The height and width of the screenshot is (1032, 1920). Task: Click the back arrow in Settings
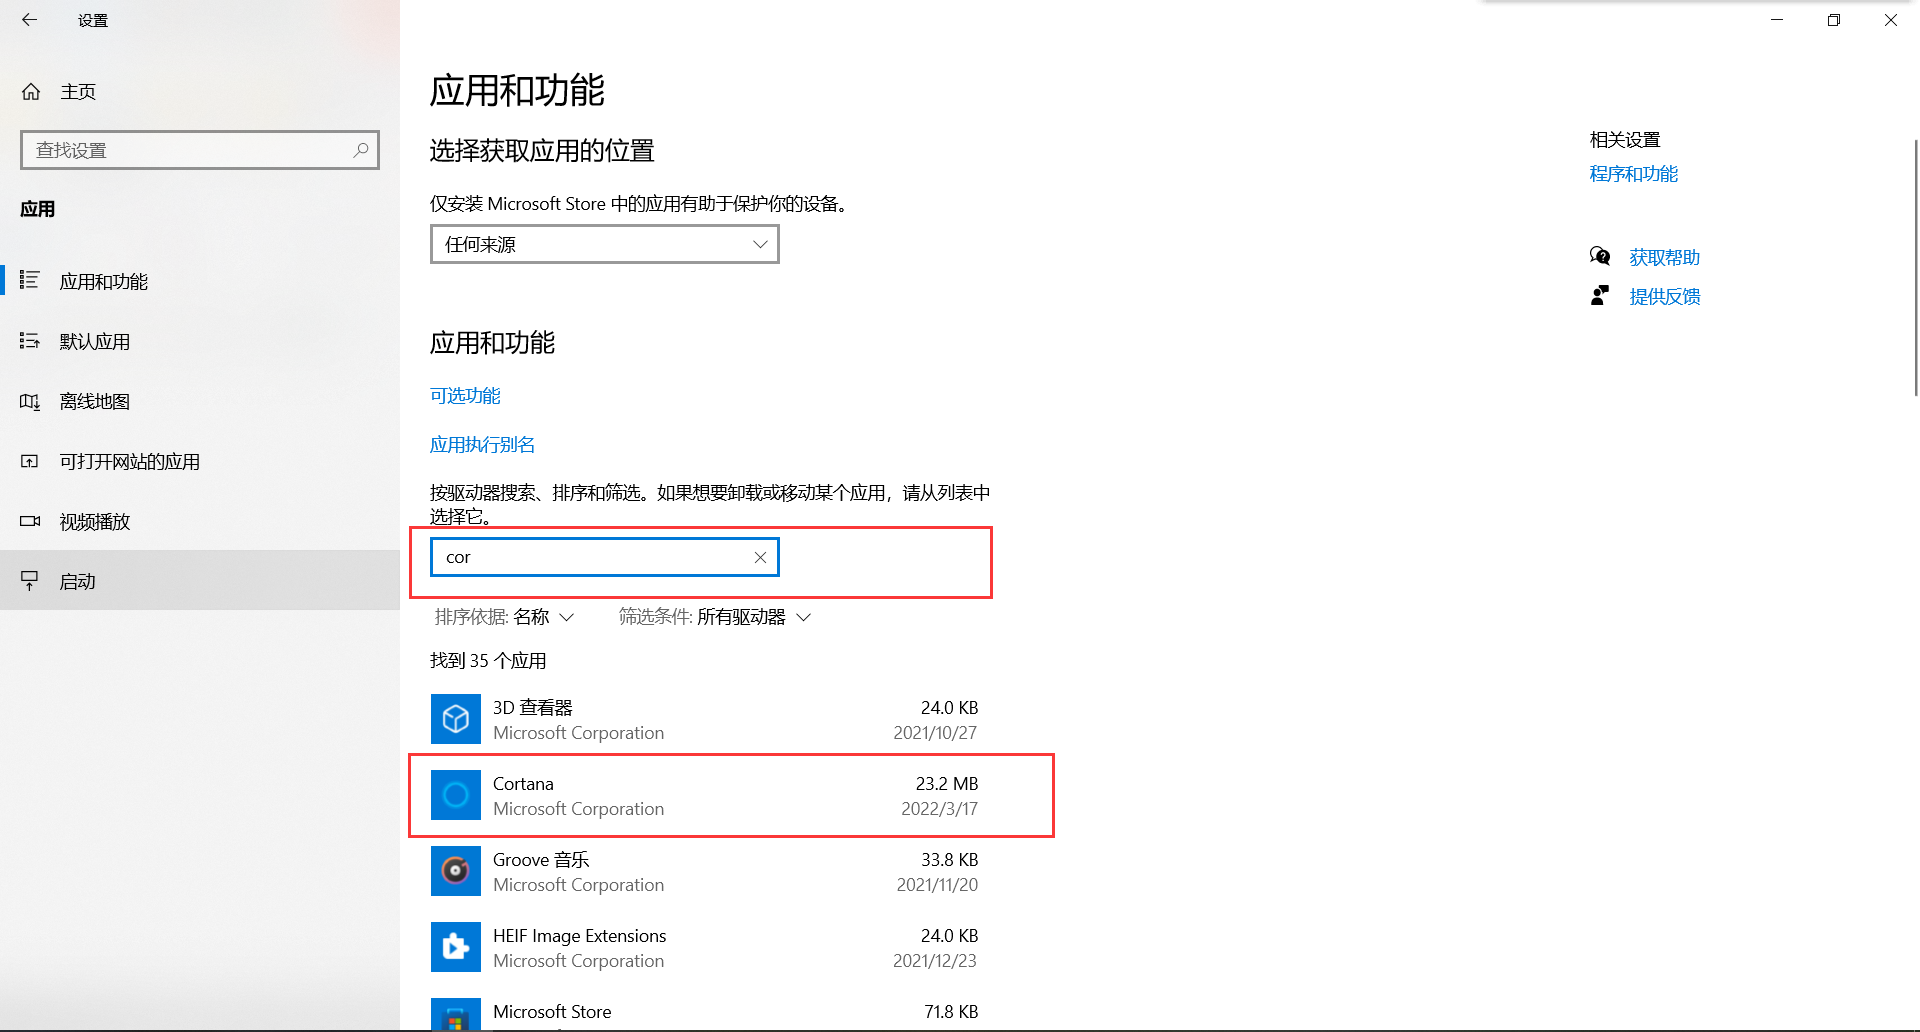pos(29,20)
